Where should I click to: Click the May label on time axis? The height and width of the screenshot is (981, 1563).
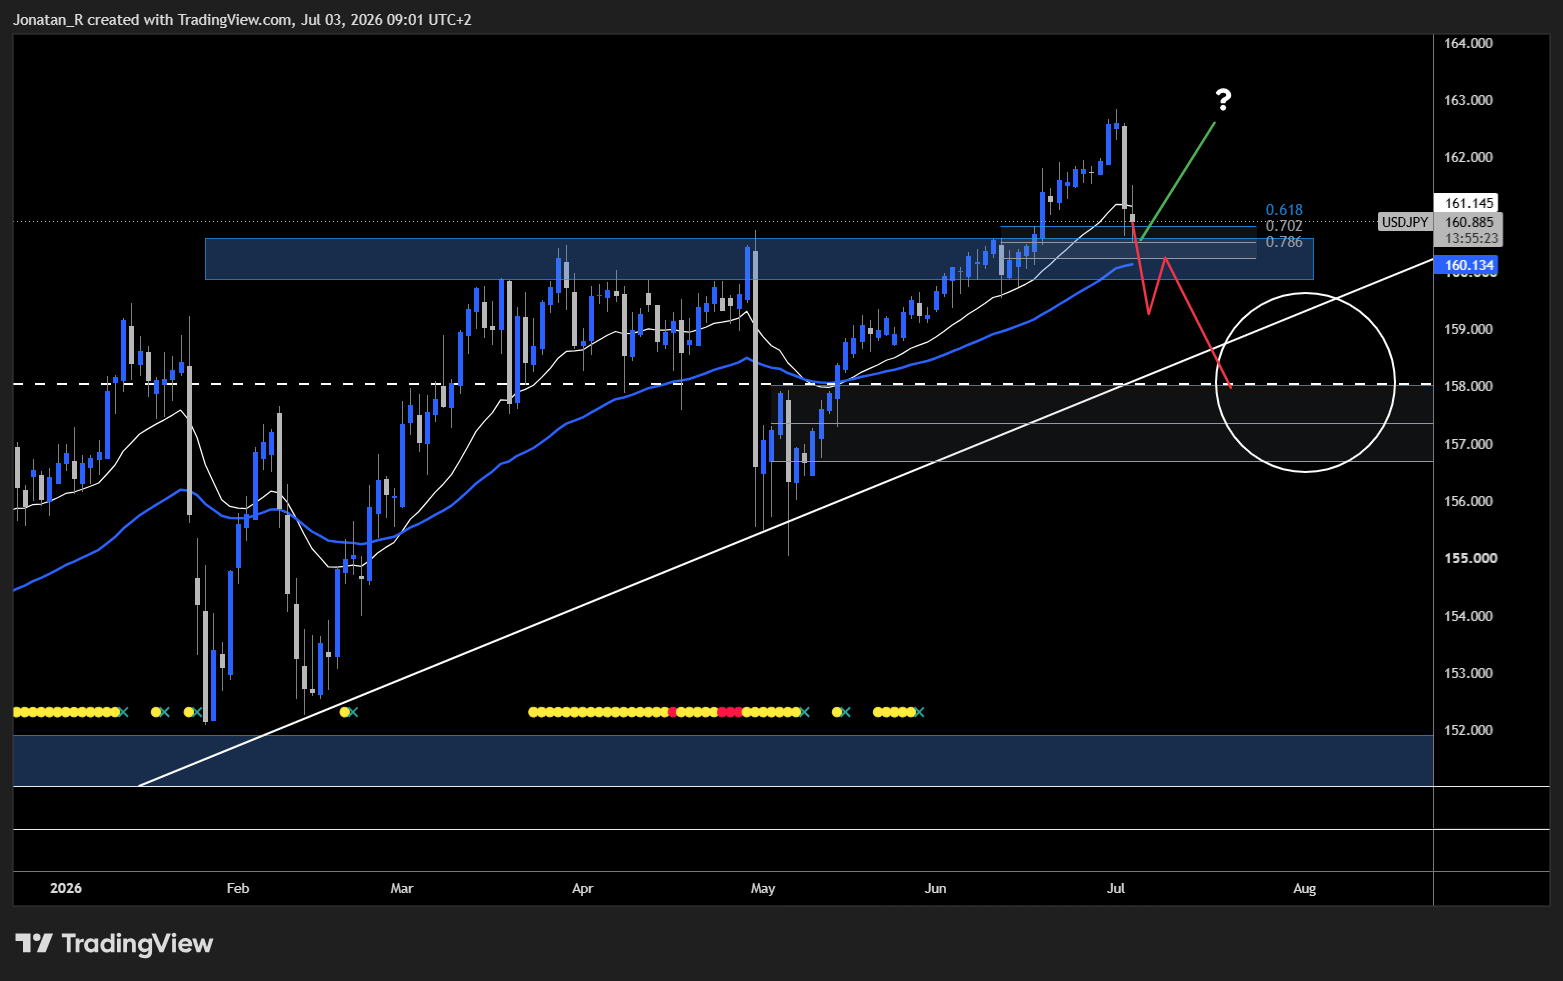pyautogui.click(x=763, y=888)
